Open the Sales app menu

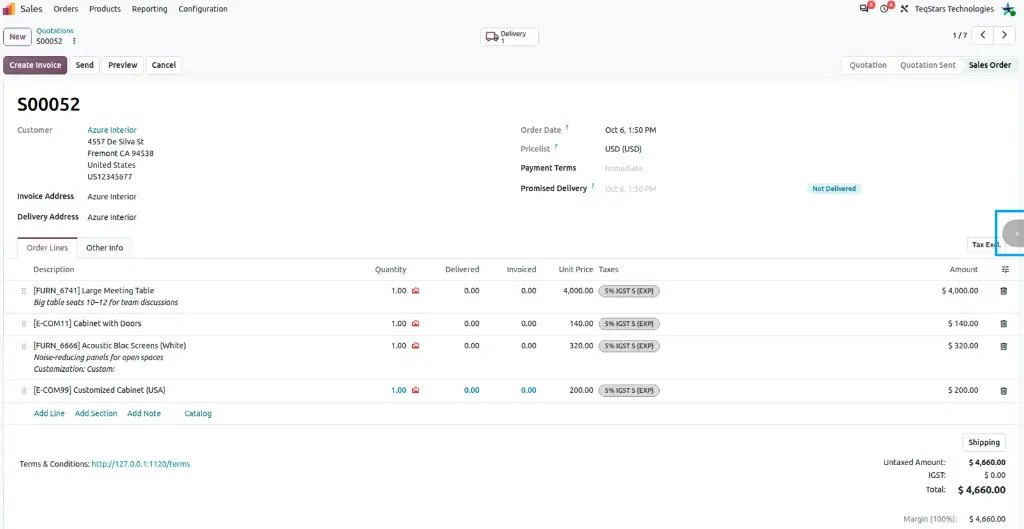click(x=31, y=9)
